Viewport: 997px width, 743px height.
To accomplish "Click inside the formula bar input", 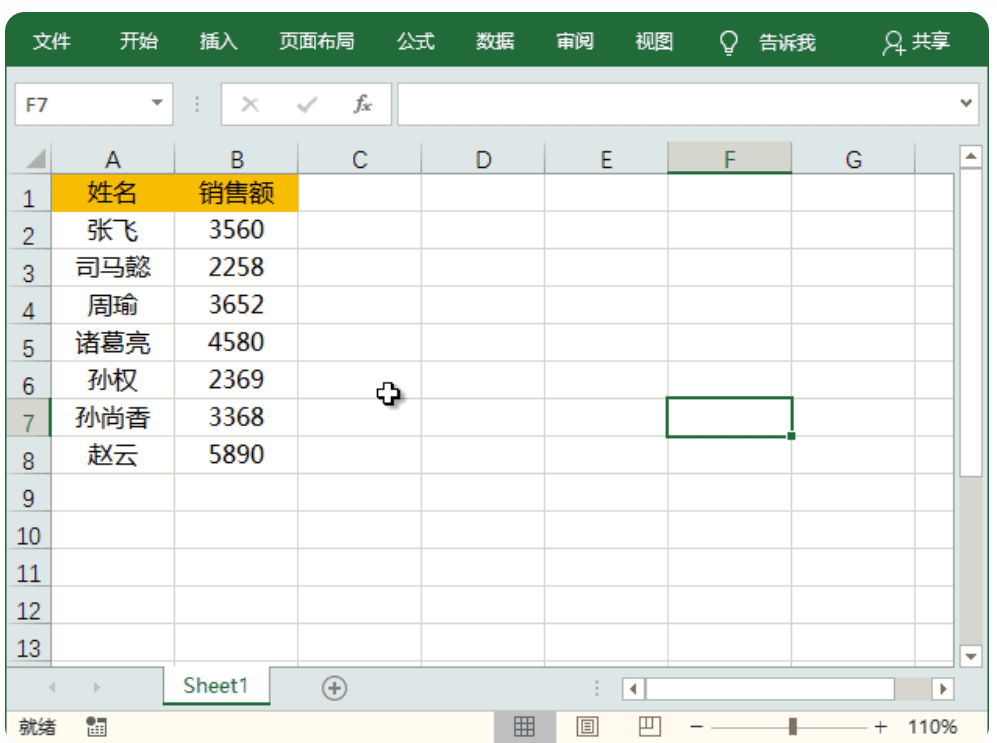I will pos(677,104).
